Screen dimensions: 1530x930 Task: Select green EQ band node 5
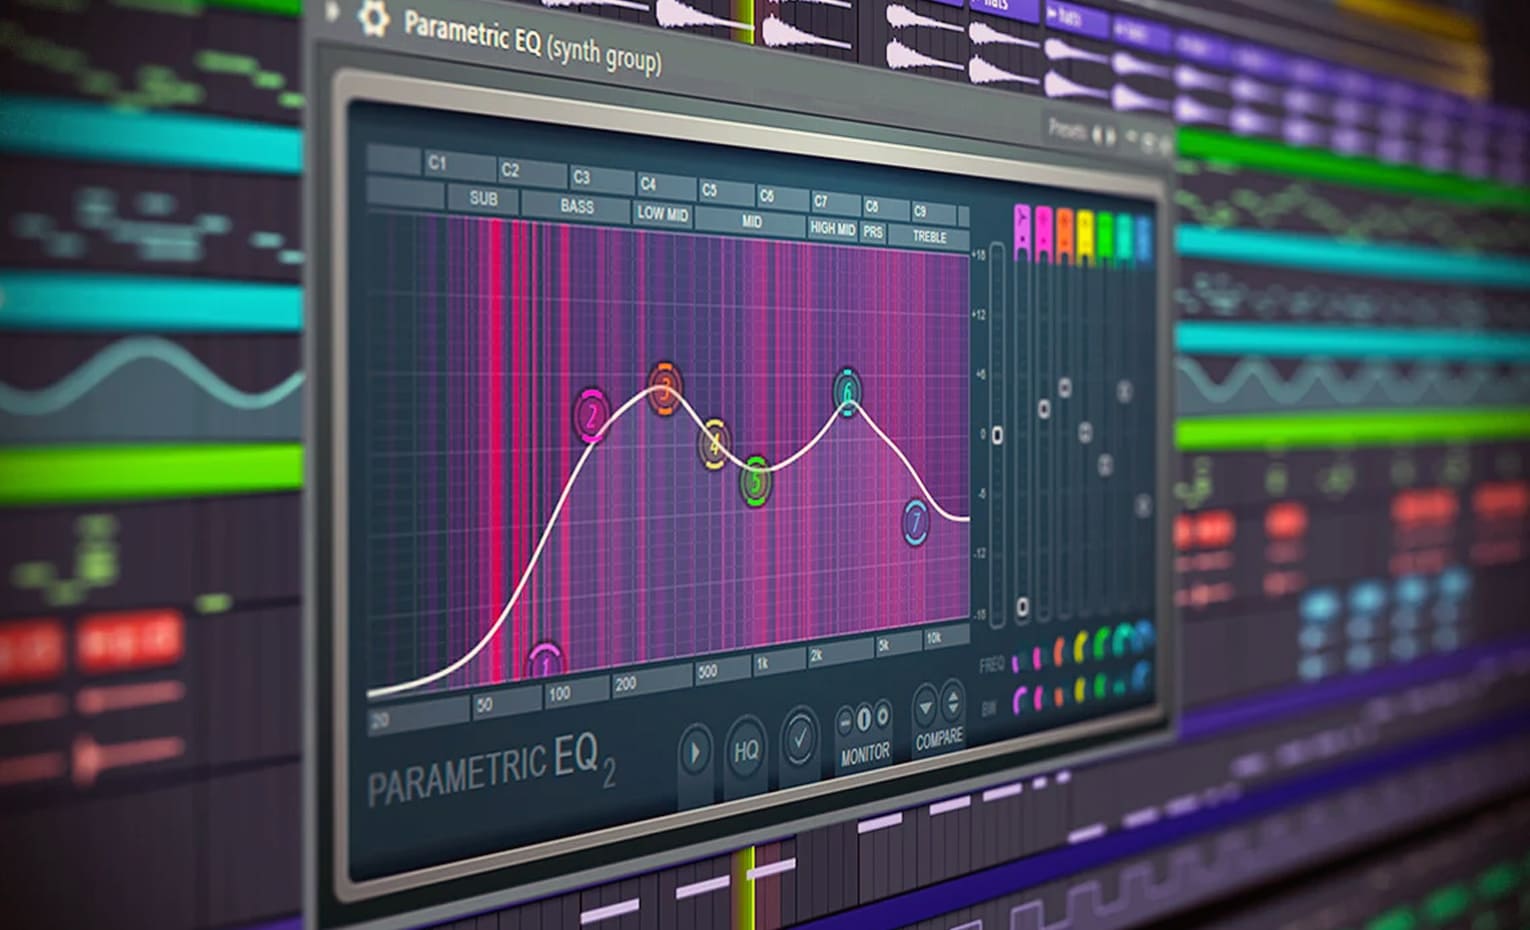coord(756,480)
